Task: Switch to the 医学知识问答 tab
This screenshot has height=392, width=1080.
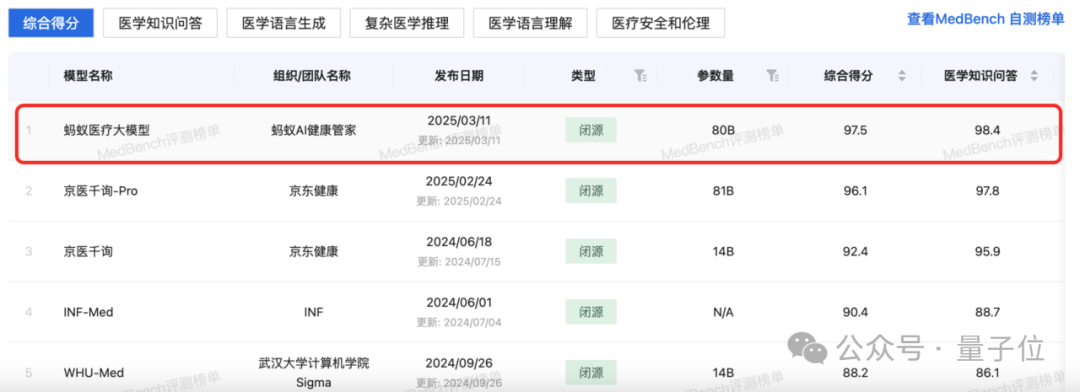Action: [160, 23]
